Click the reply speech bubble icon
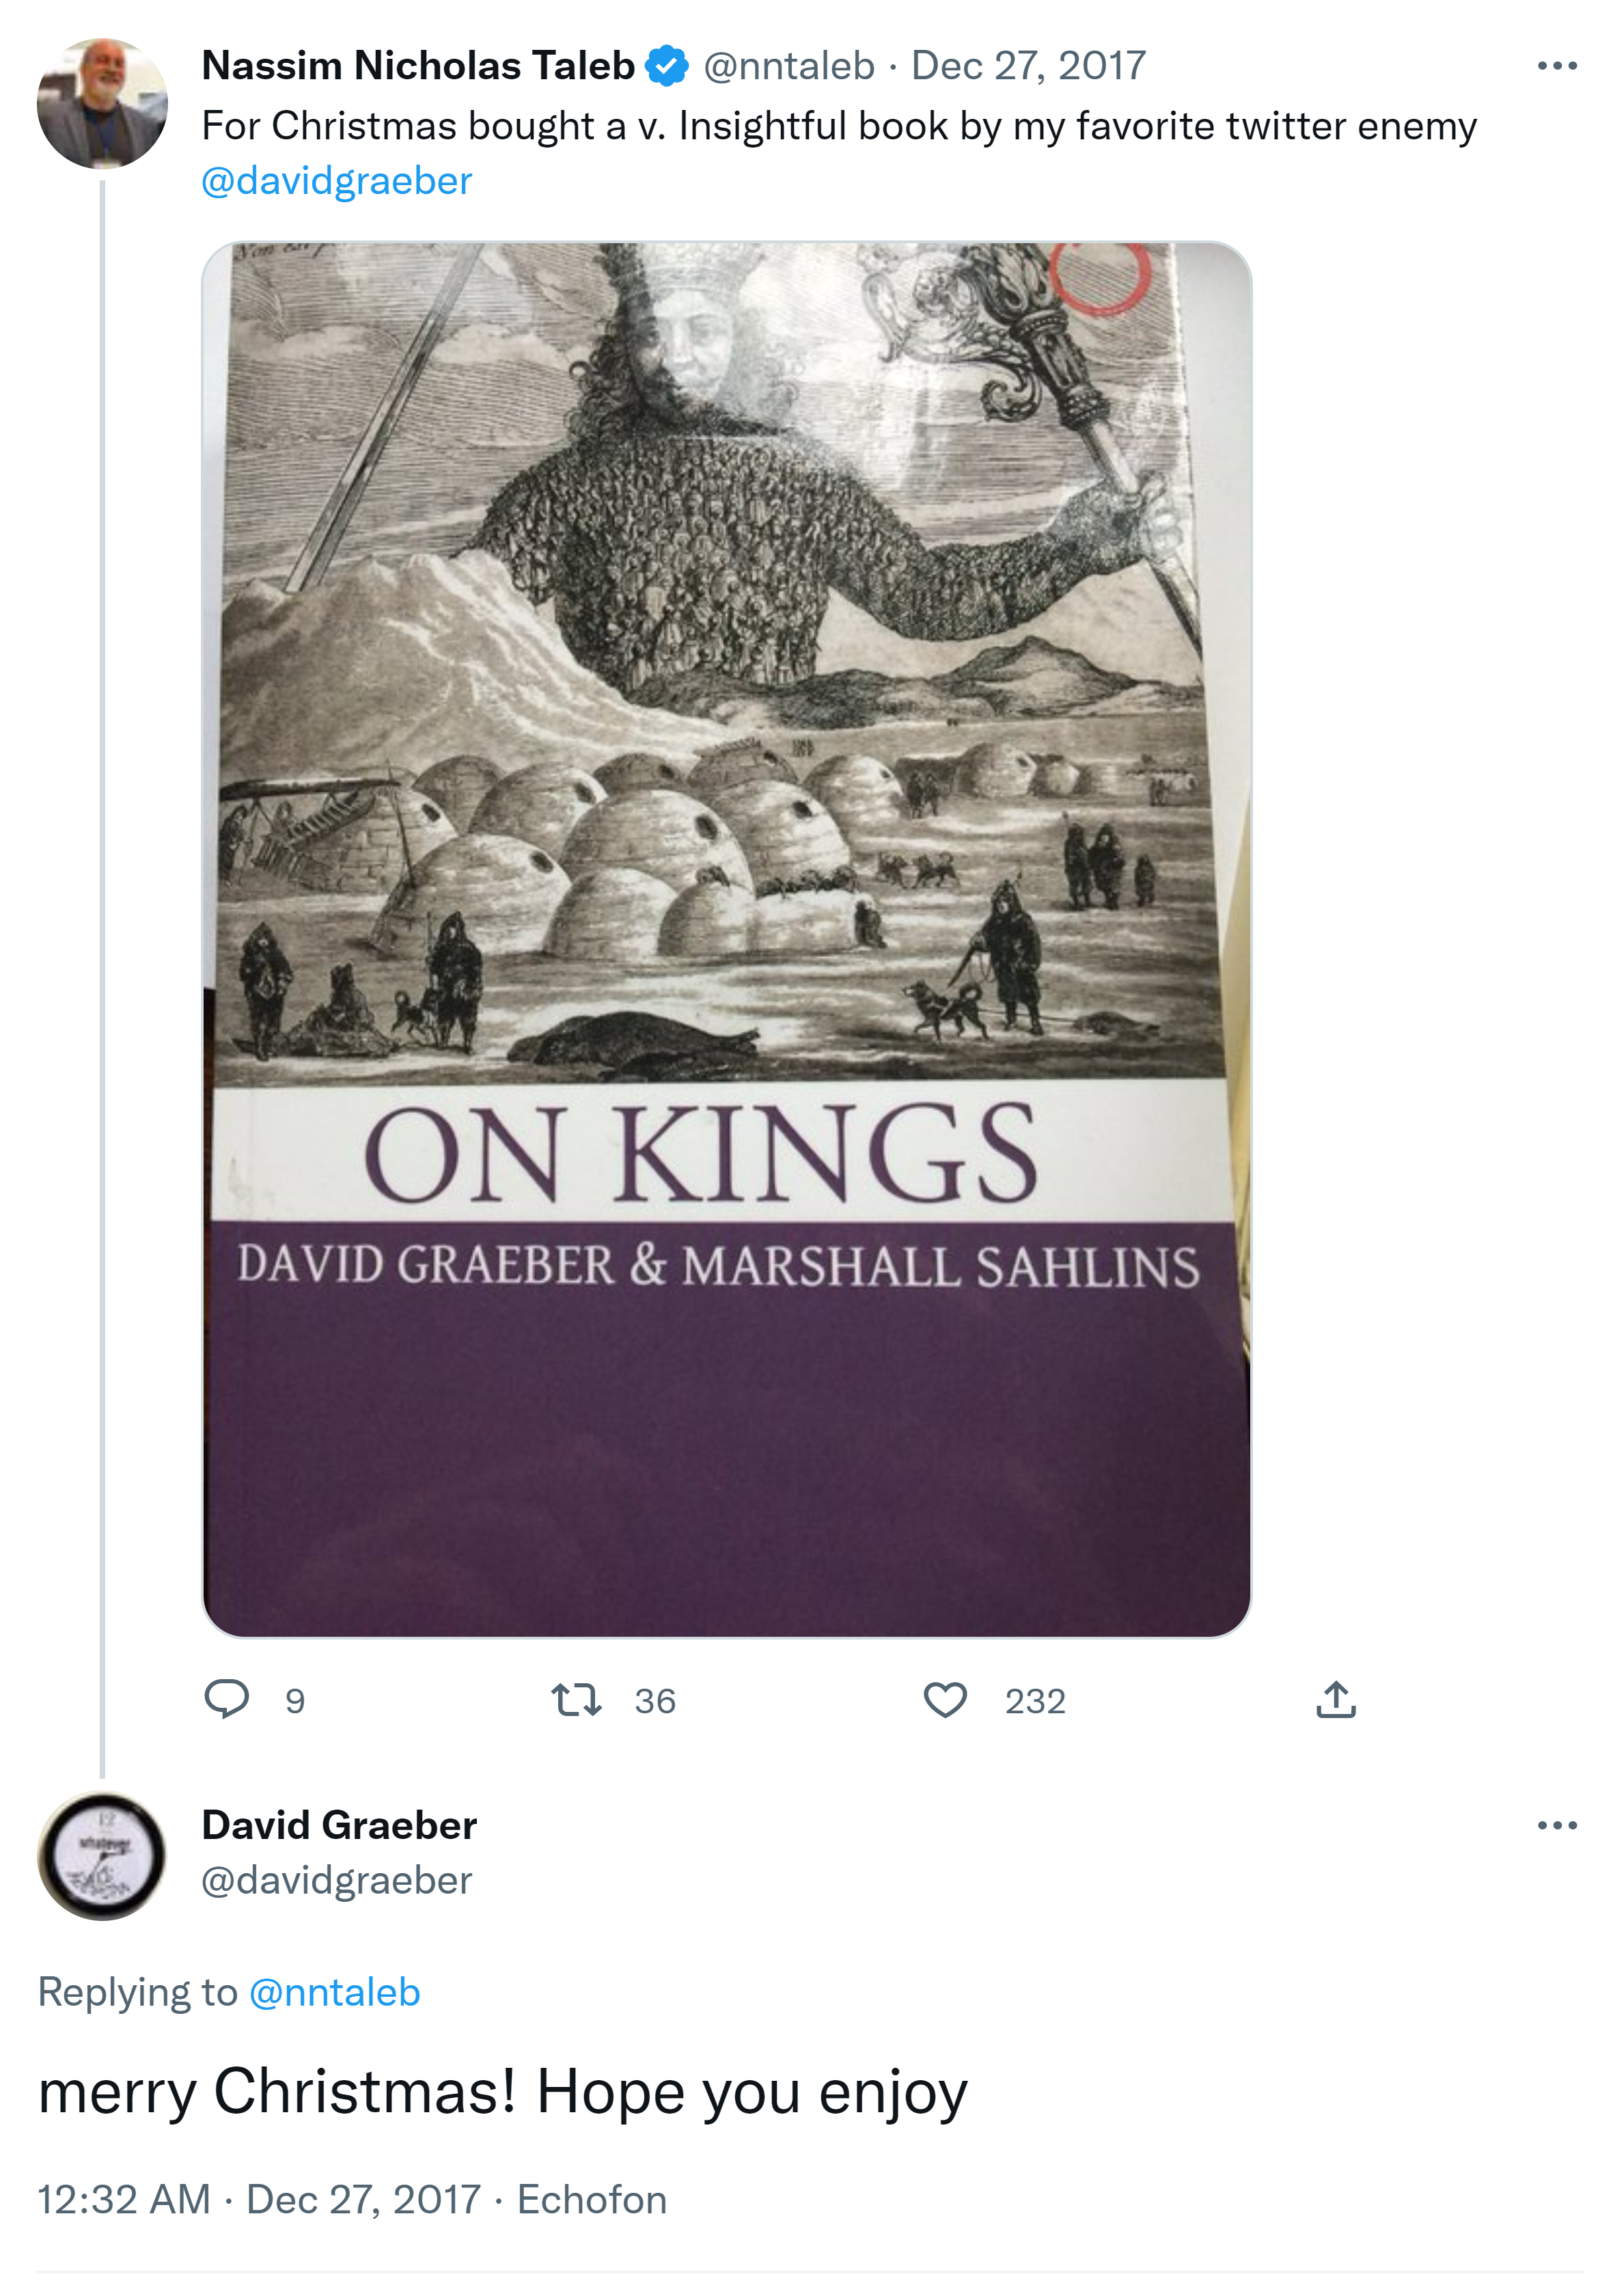Image resolution: width=1598 pixels, height=2296 pixels. [x=226, y=1699]
